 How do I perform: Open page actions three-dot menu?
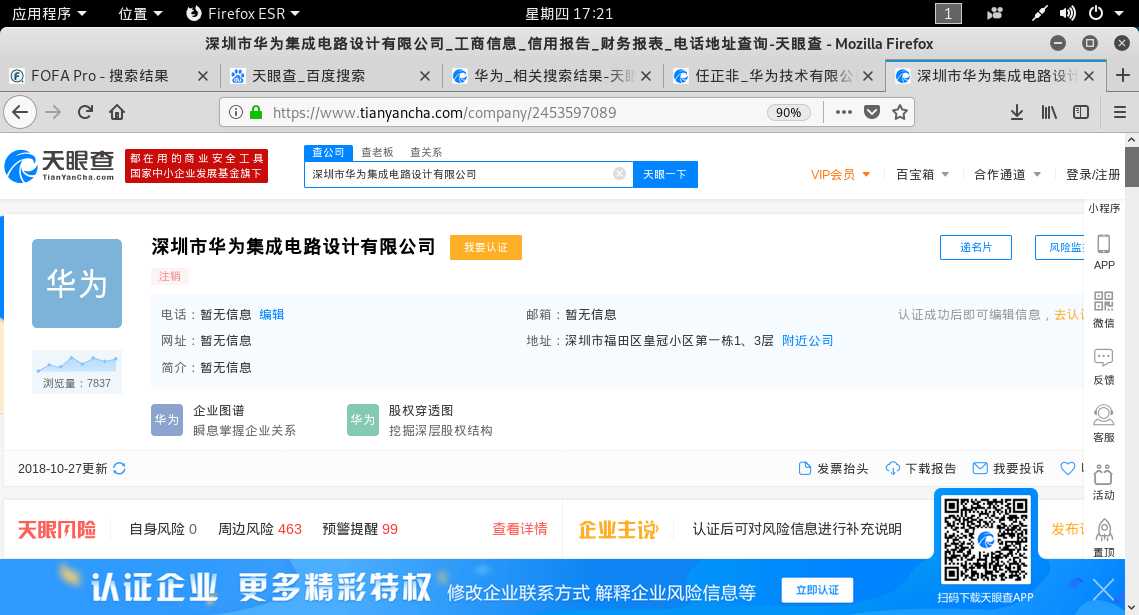click(x=843, y=112)
